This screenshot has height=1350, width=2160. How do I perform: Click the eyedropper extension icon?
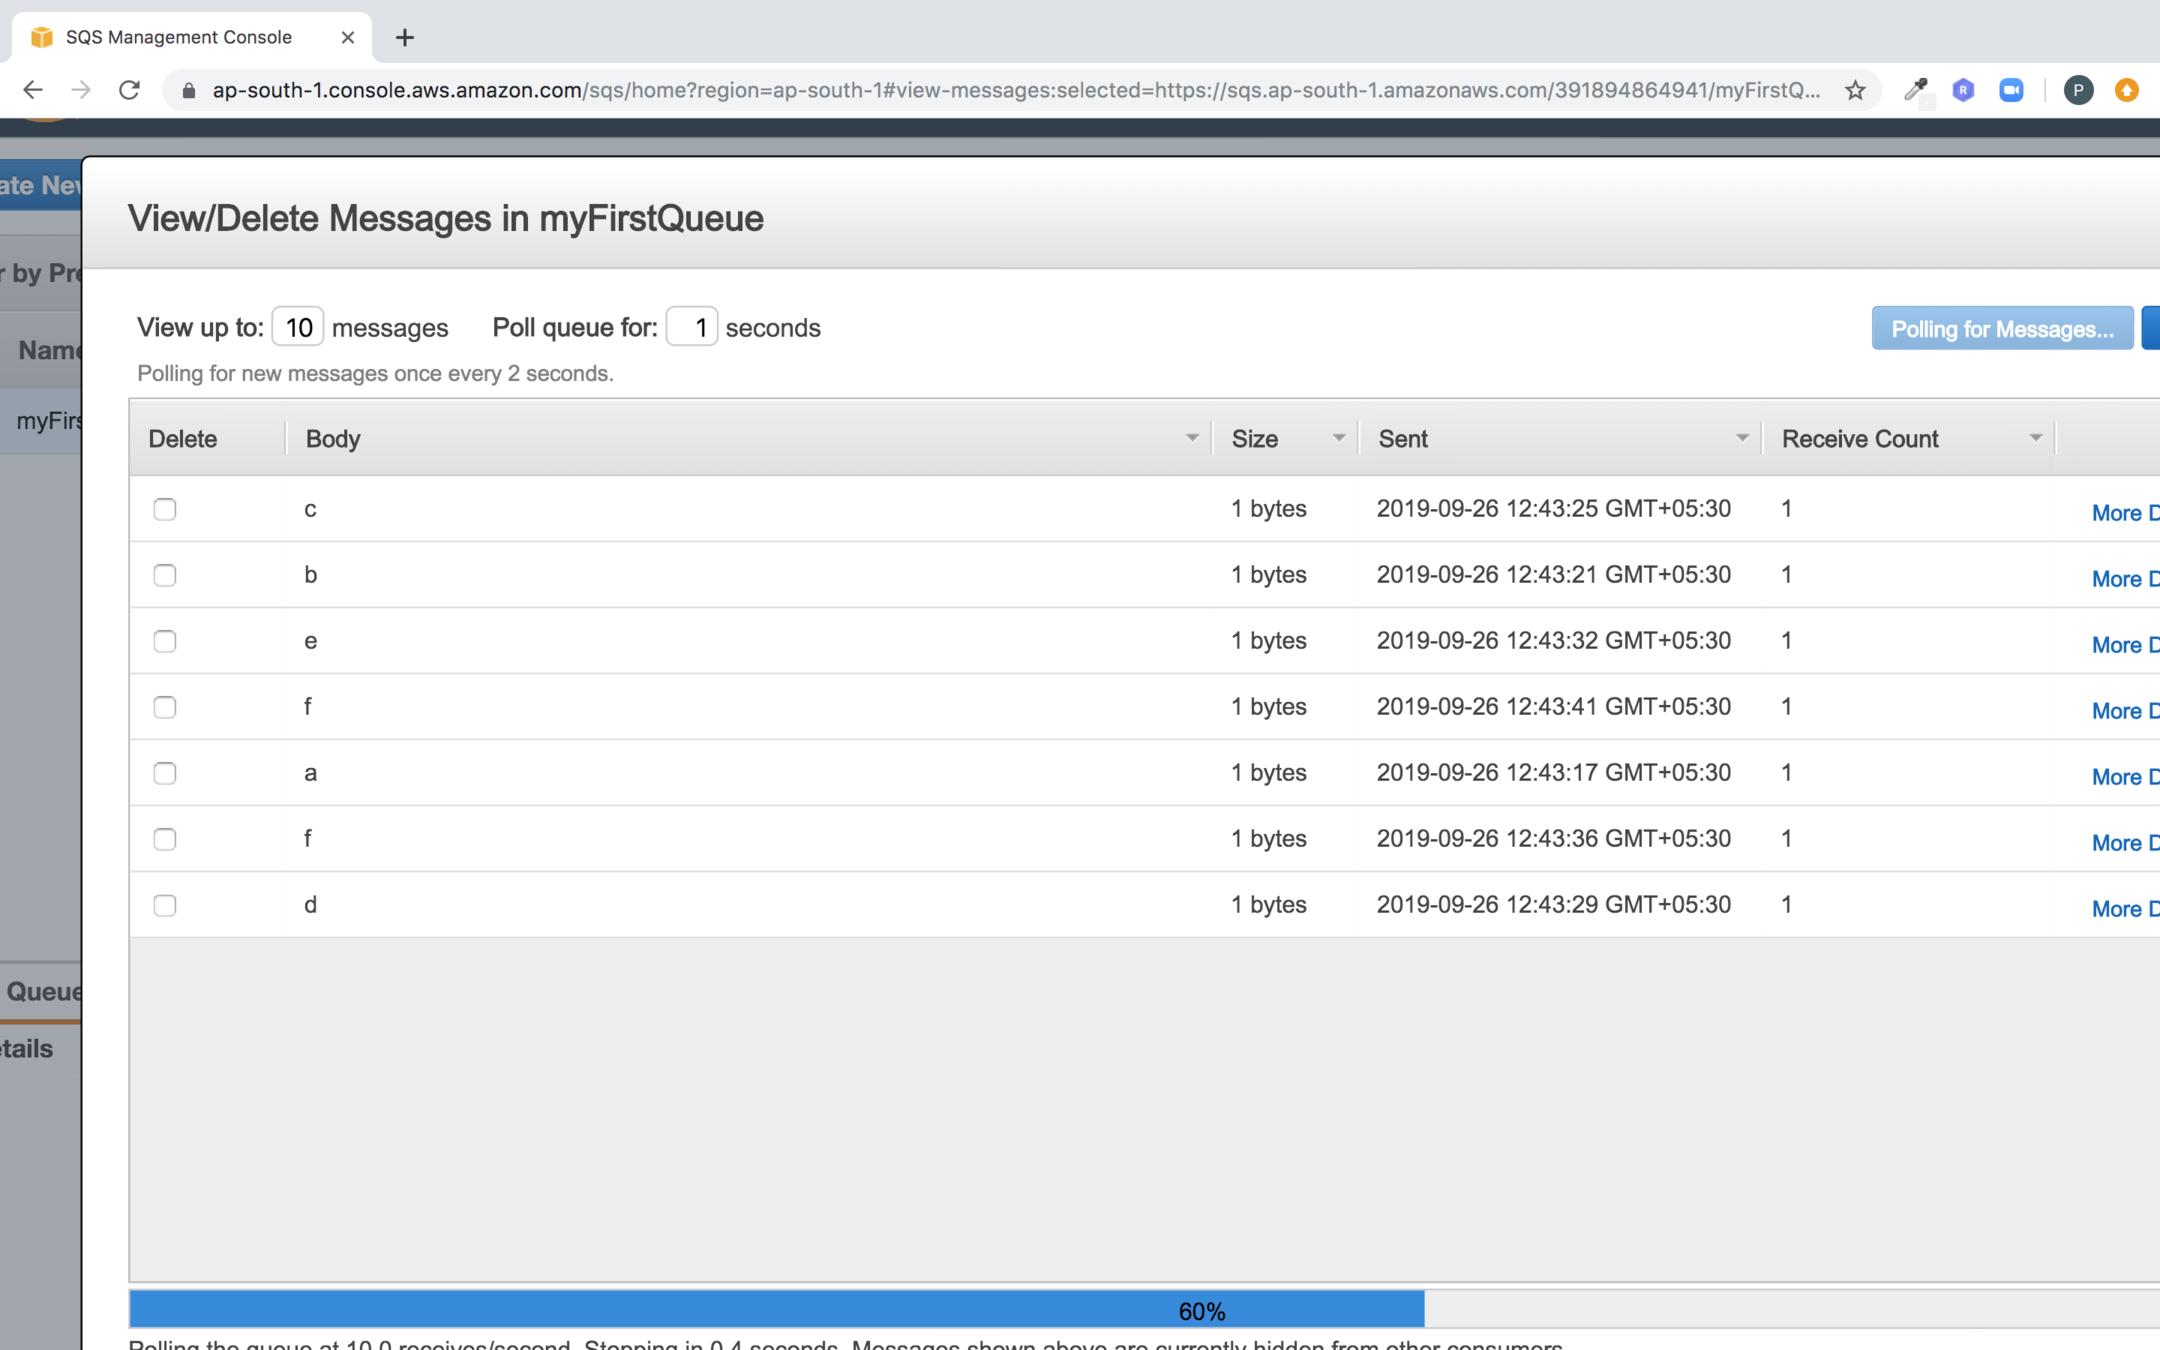tap(1915, 90)
